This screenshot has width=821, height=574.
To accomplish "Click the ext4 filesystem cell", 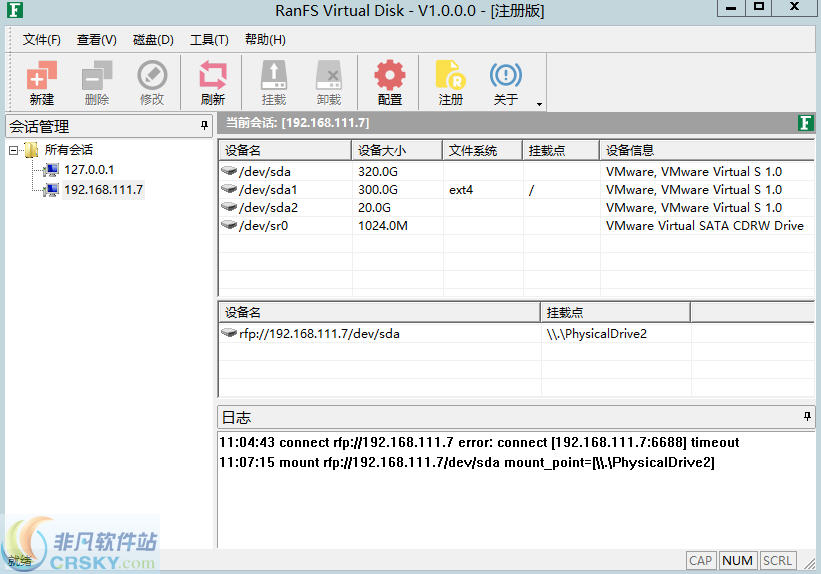I will point(461,190).
